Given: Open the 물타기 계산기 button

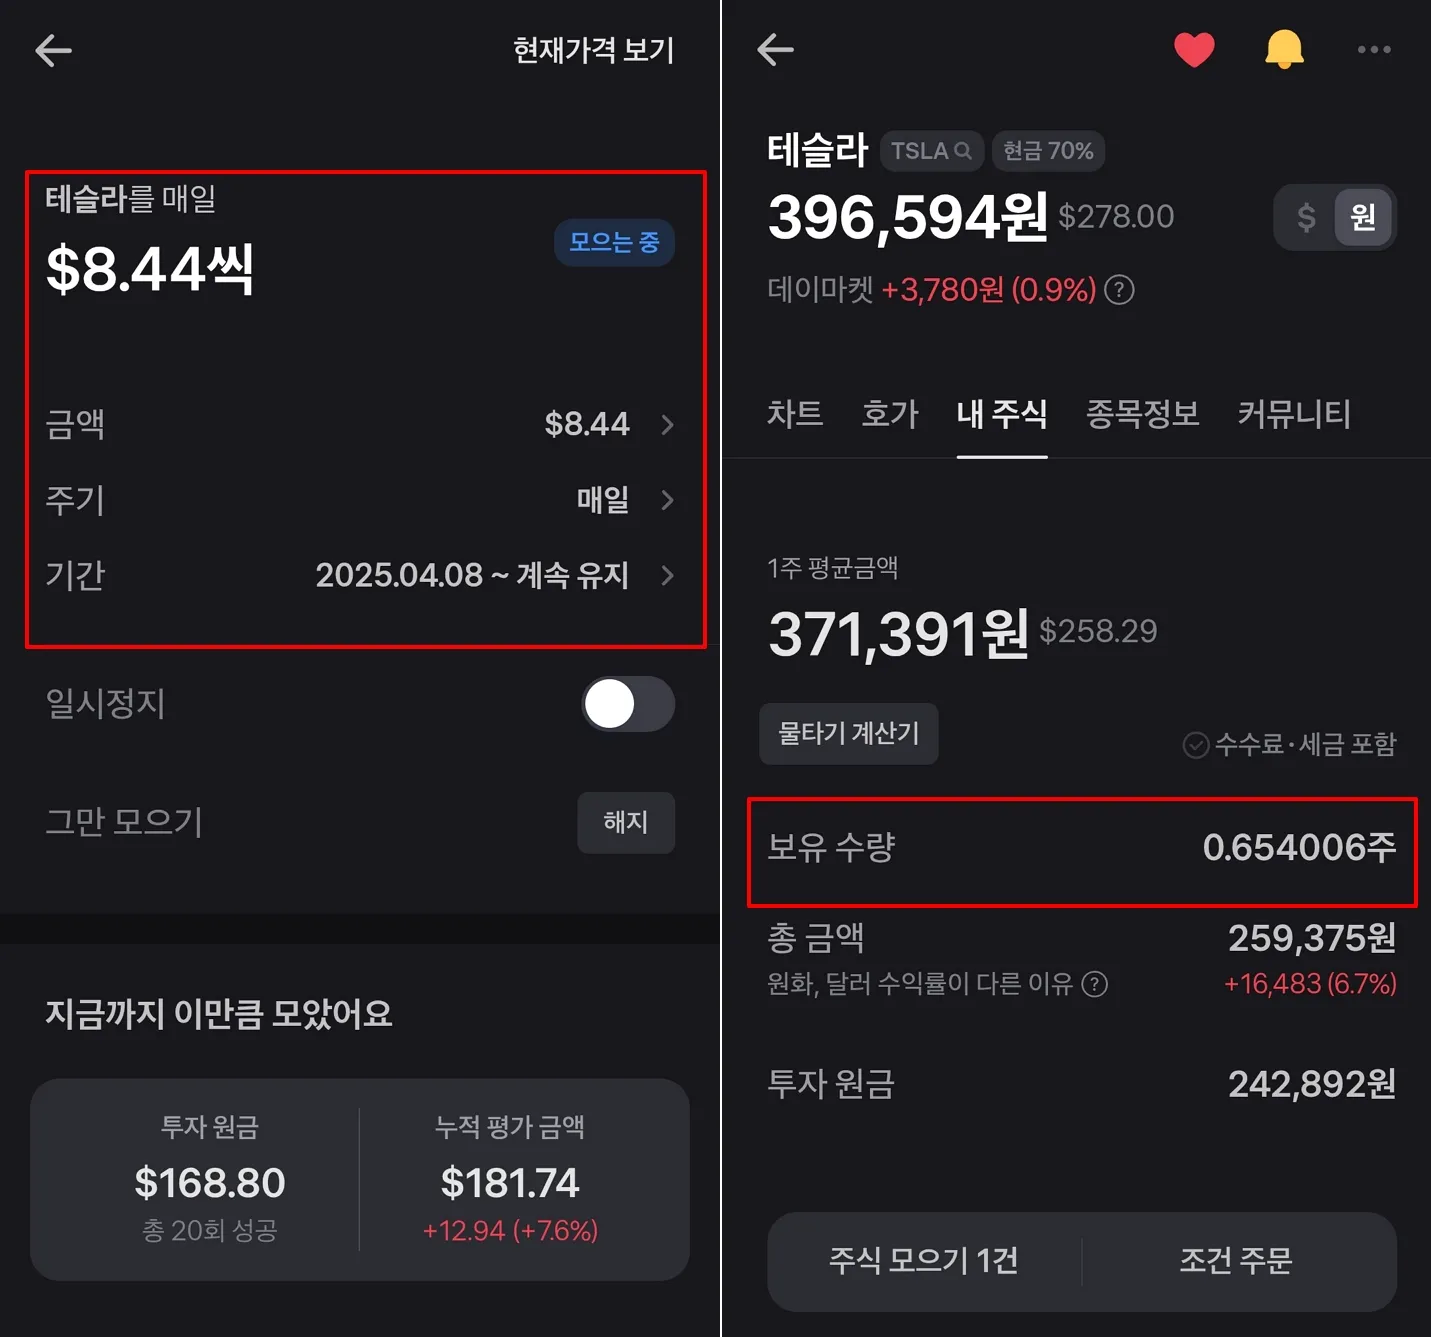Looking at the screenshot, I should point(849,734).
